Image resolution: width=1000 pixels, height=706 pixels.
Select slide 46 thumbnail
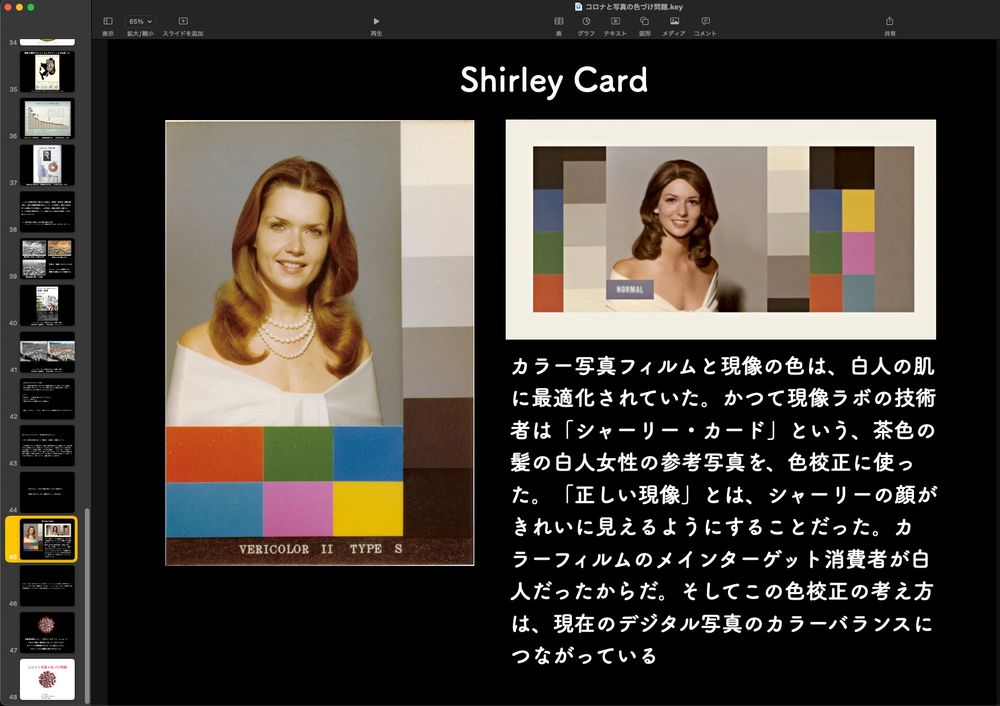(x=47, y=586)
